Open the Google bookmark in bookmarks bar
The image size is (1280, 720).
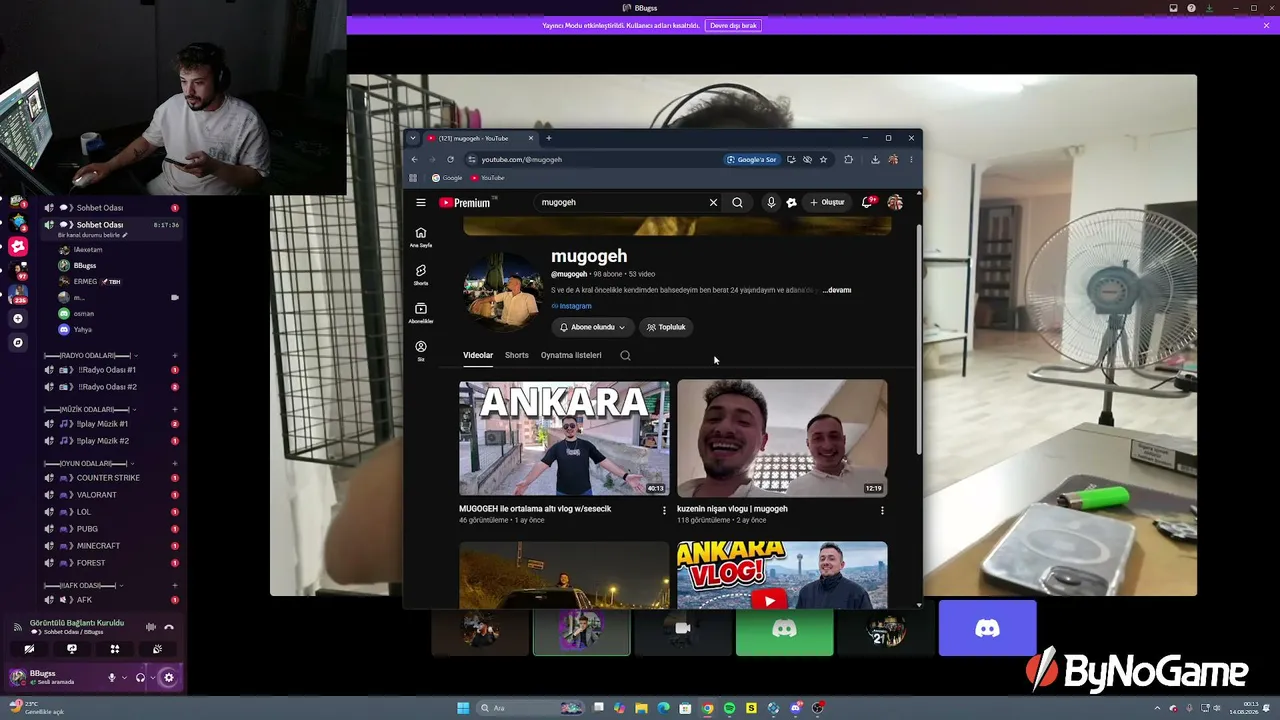pyautogui.click(x=446, y=178)
